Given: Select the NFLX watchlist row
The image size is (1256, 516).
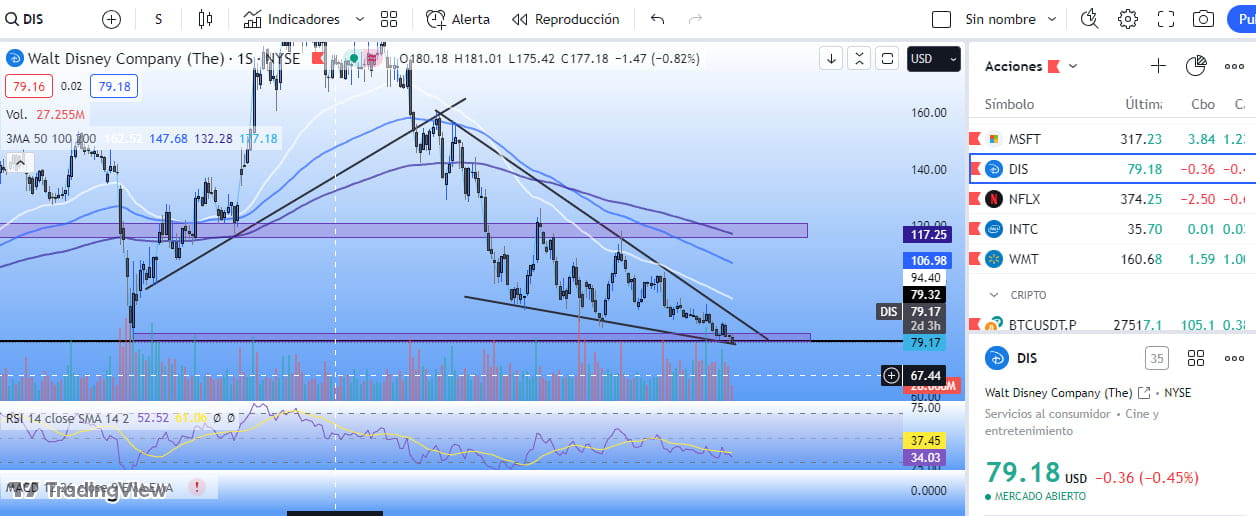Looking at the screenshot, I should (x=1112, y=199).
